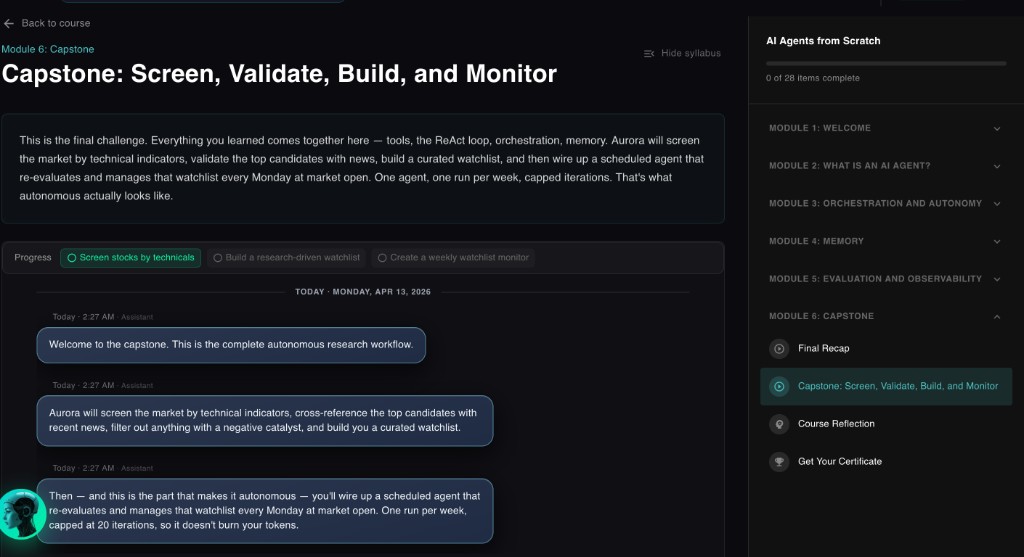Click the Get Your Certificate trophy icon
1024x557 pixels.
(779, 462)
